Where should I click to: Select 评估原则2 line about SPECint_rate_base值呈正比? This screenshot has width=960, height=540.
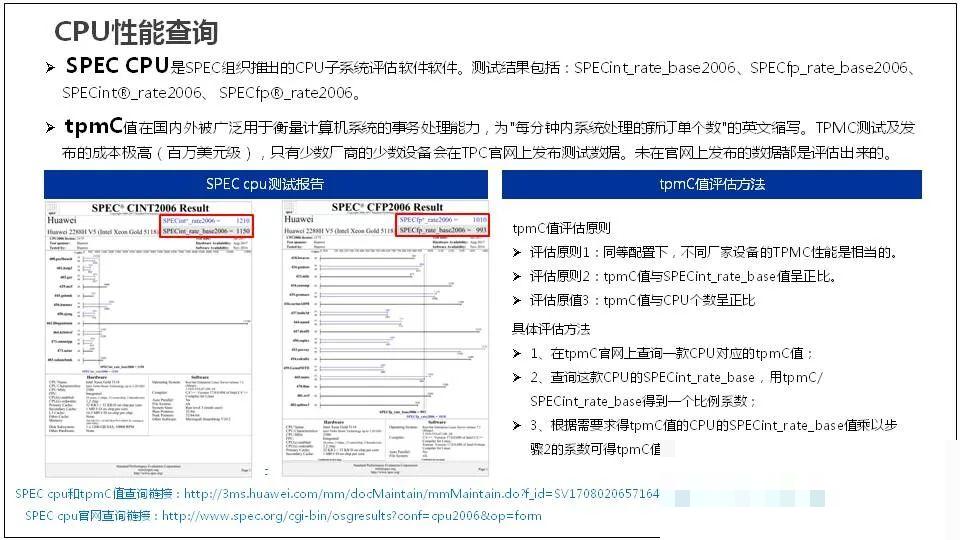(x=683, y=276)
